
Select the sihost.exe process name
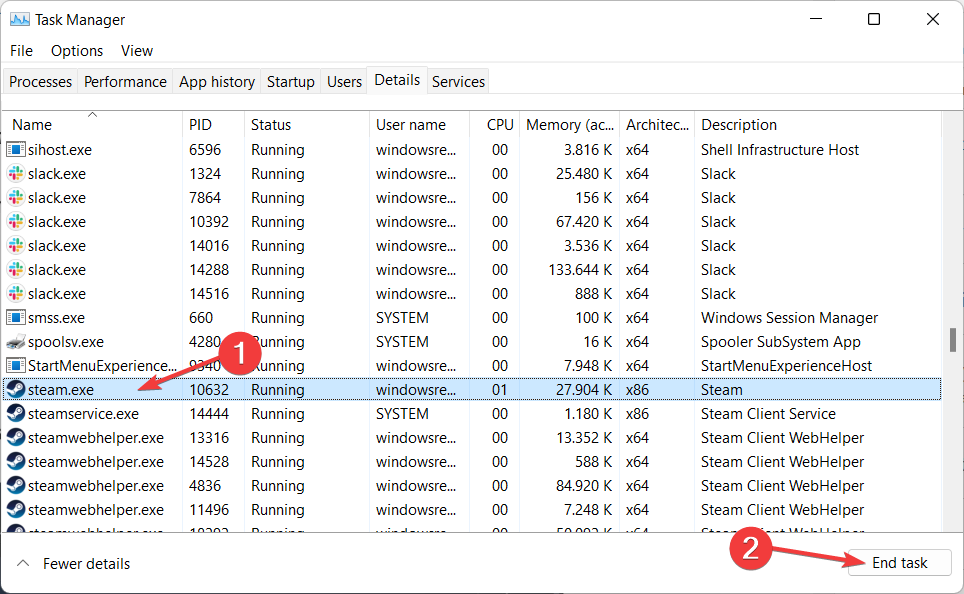(60, 150)
